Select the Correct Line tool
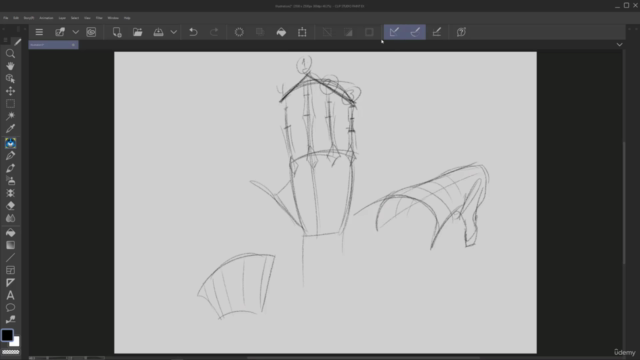640x360 pixels. click(10, 320)
